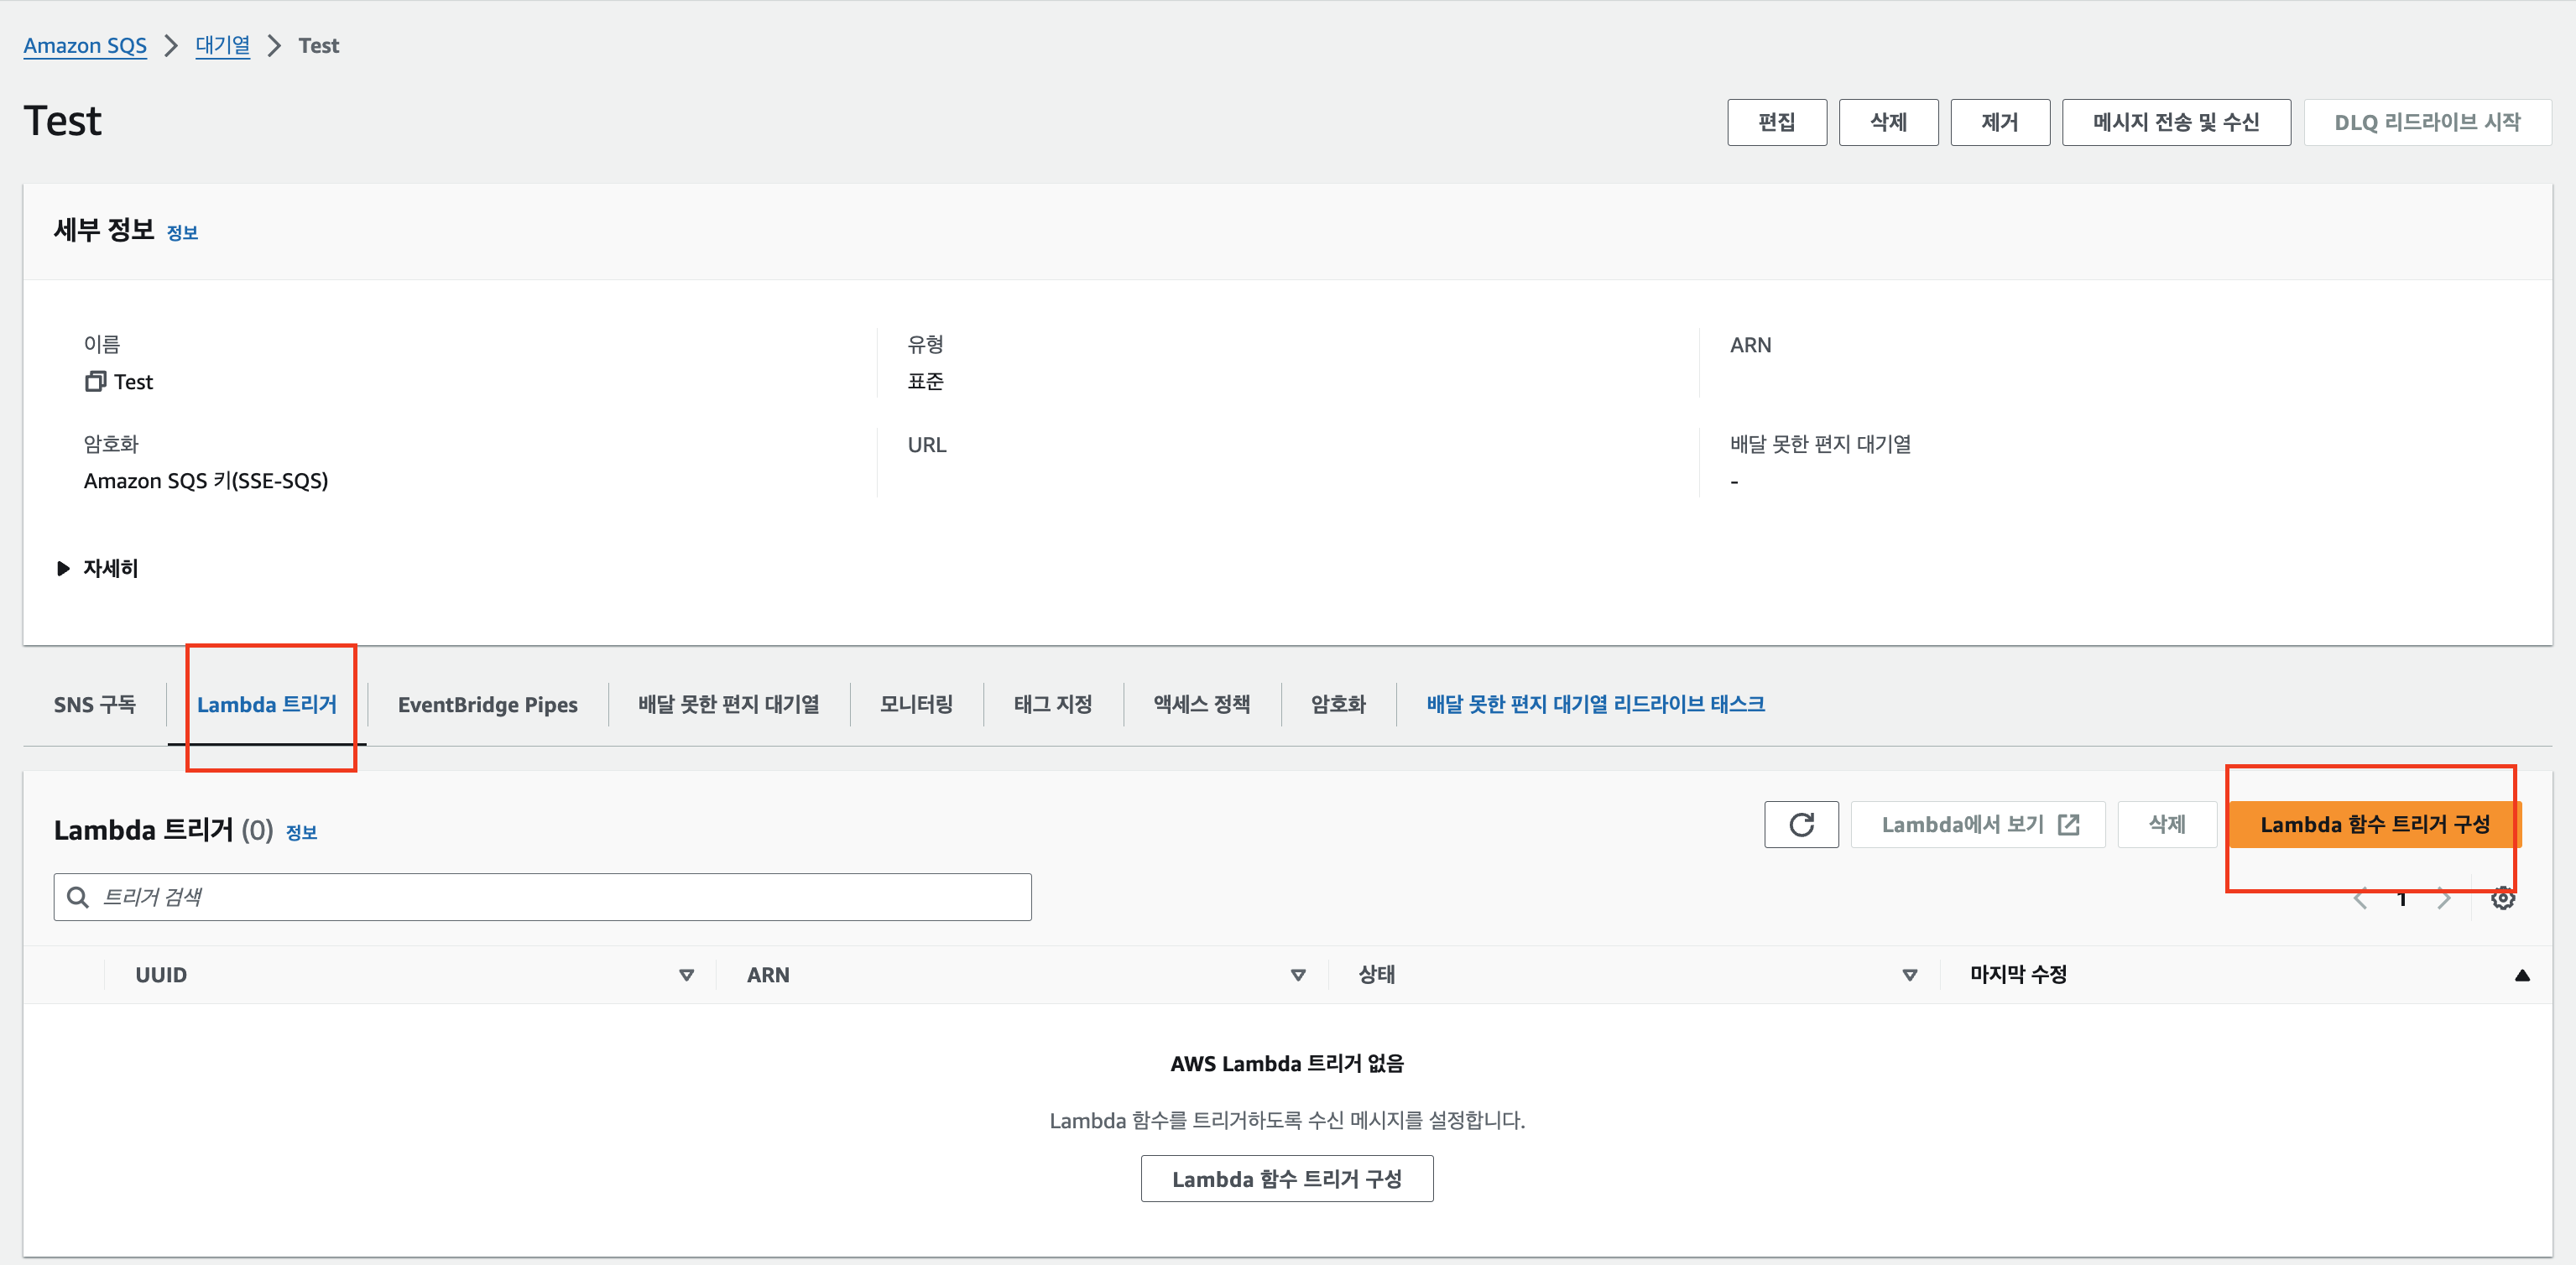Click orange Lambda 함수 트리거 구성 button
The width and height of the screenshot is (2576, 1265).
[2374, 824]
